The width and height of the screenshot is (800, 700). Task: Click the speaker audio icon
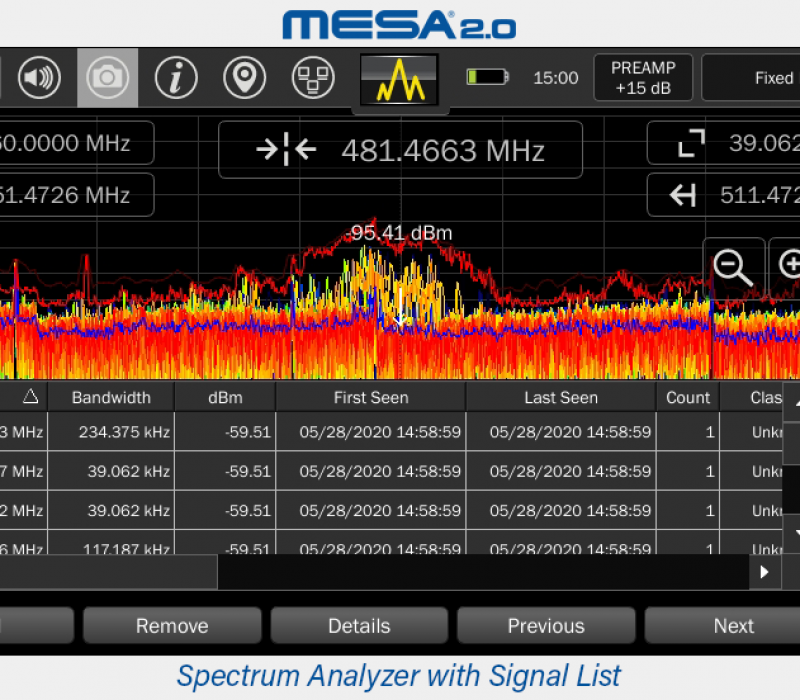39,78
